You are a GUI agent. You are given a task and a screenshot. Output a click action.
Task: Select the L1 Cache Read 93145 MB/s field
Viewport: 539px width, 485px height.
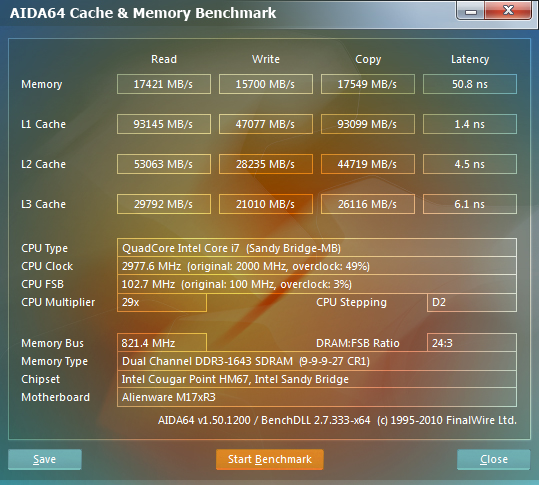click(x=164, y=124)
